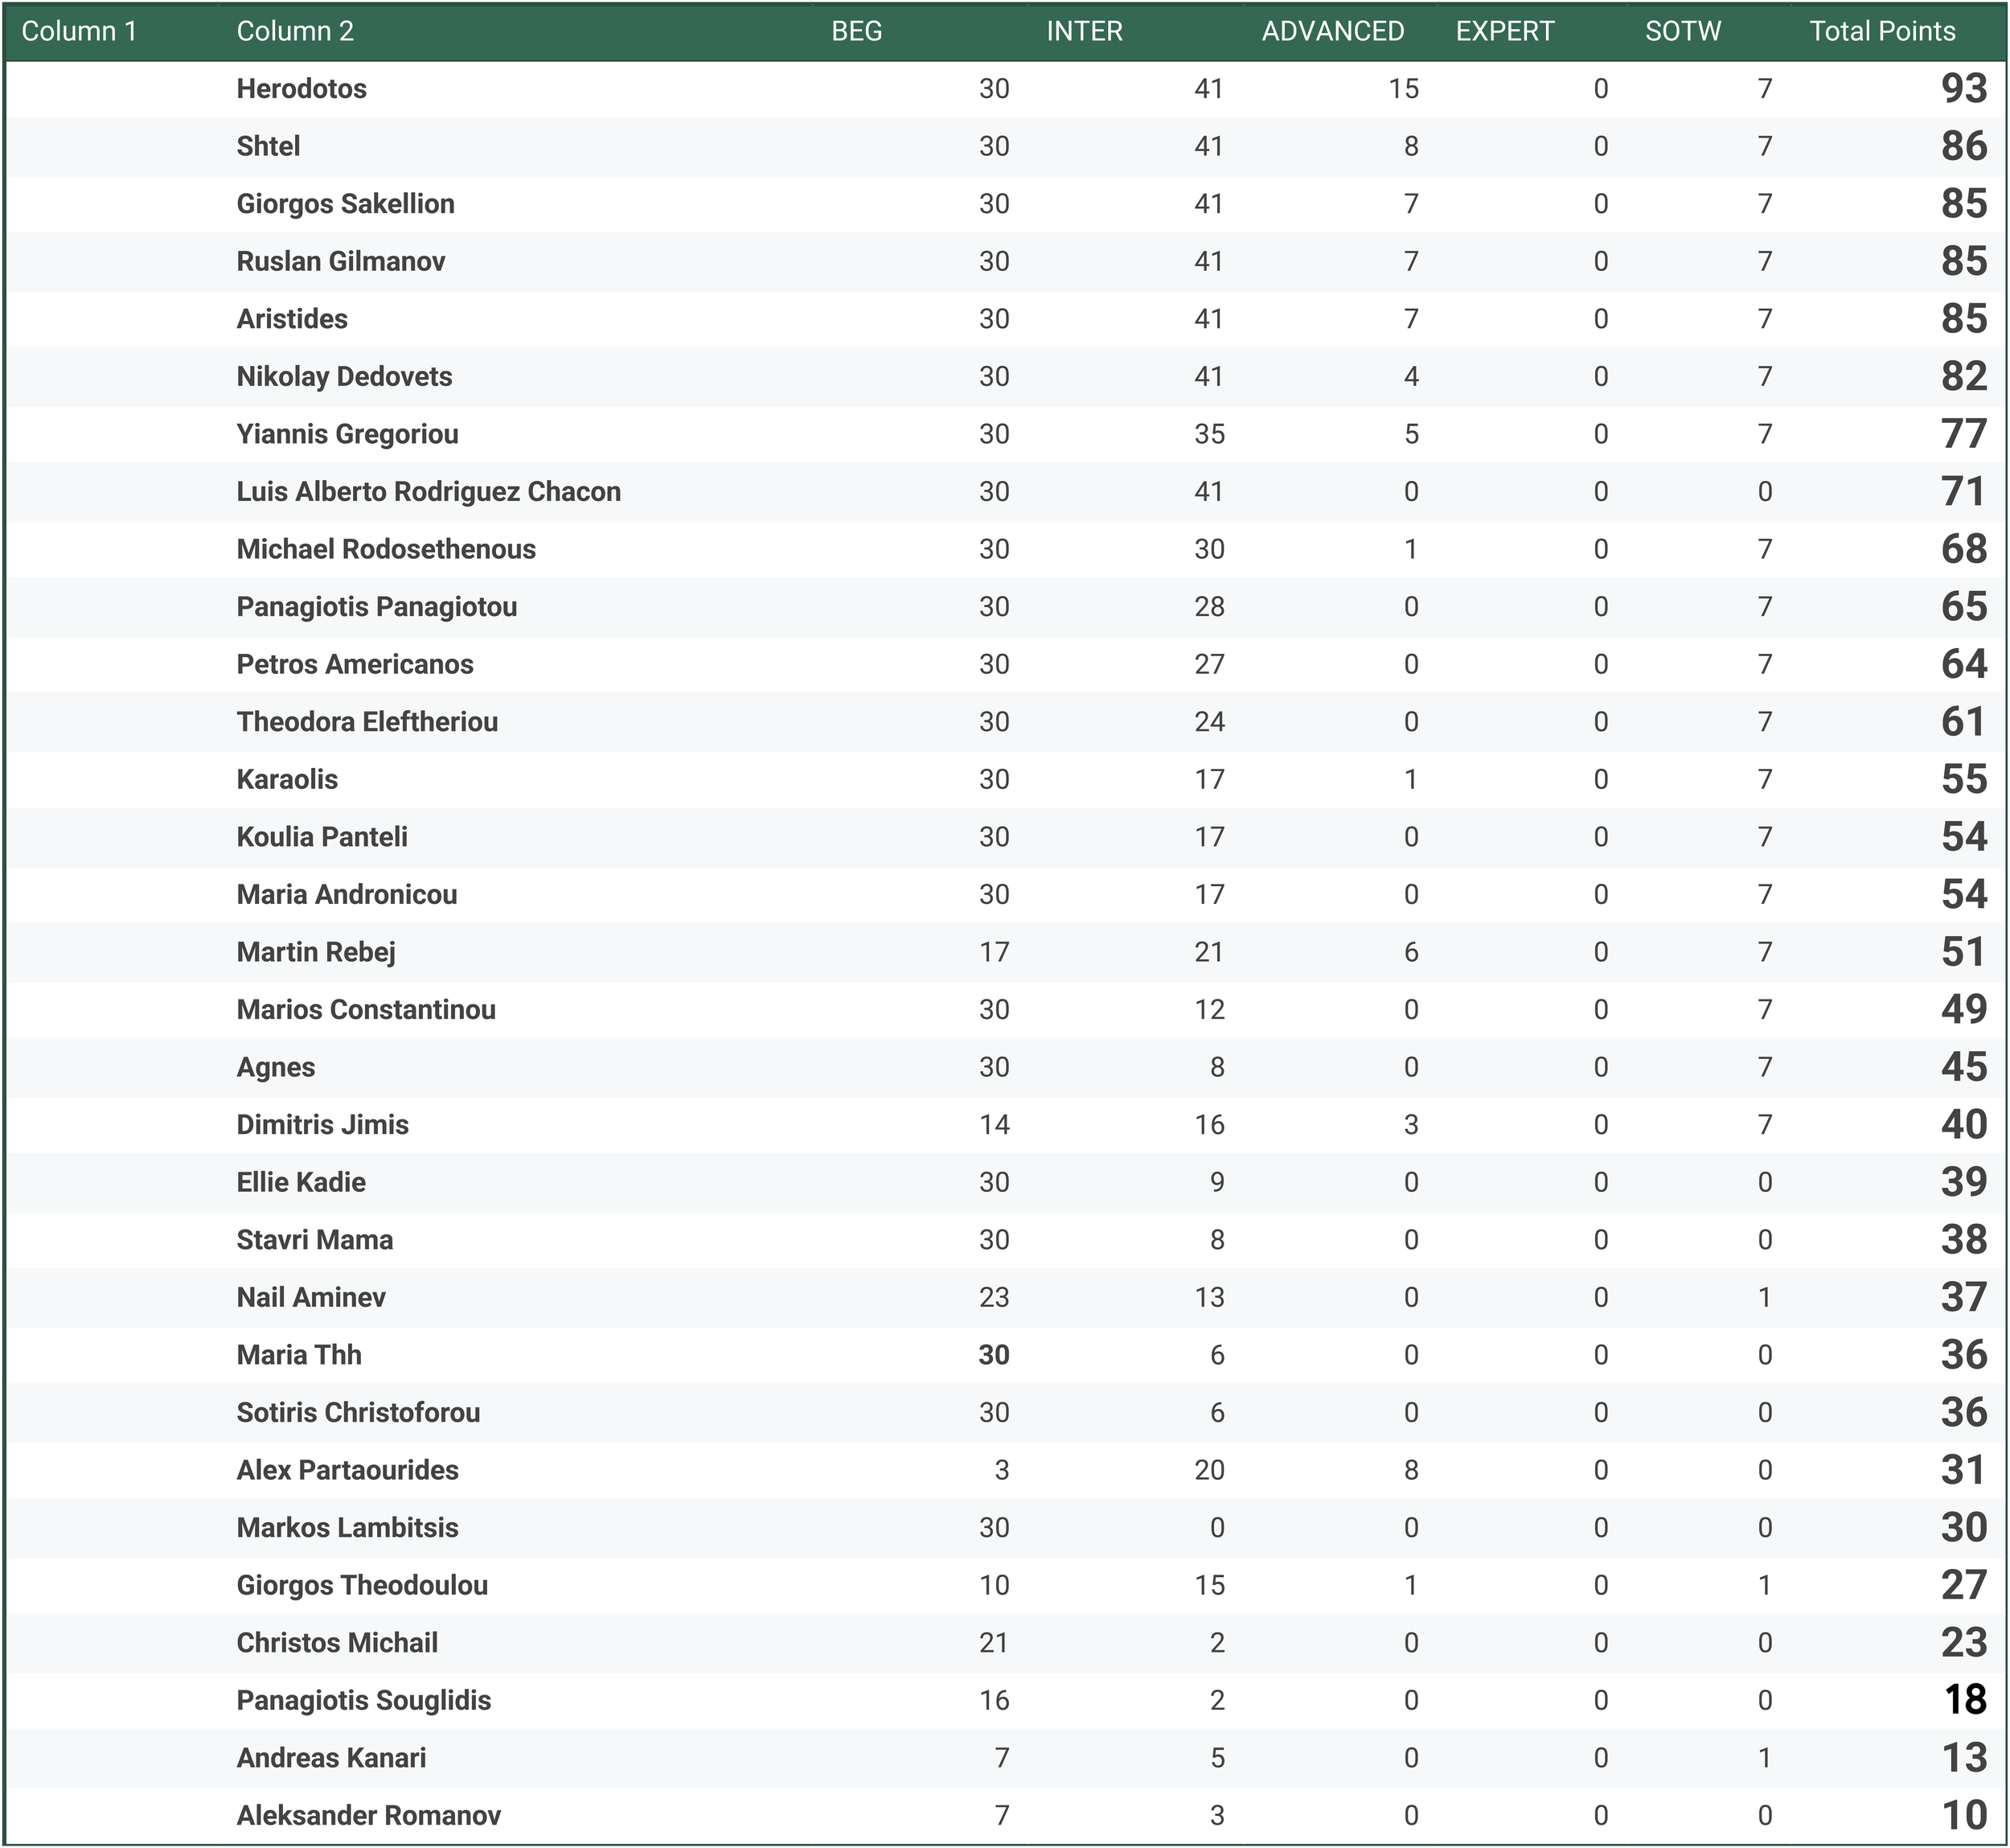Viewport: 2010px width, 1848px height.
Task: Select the Herodotos name cell
Action: 301,89
